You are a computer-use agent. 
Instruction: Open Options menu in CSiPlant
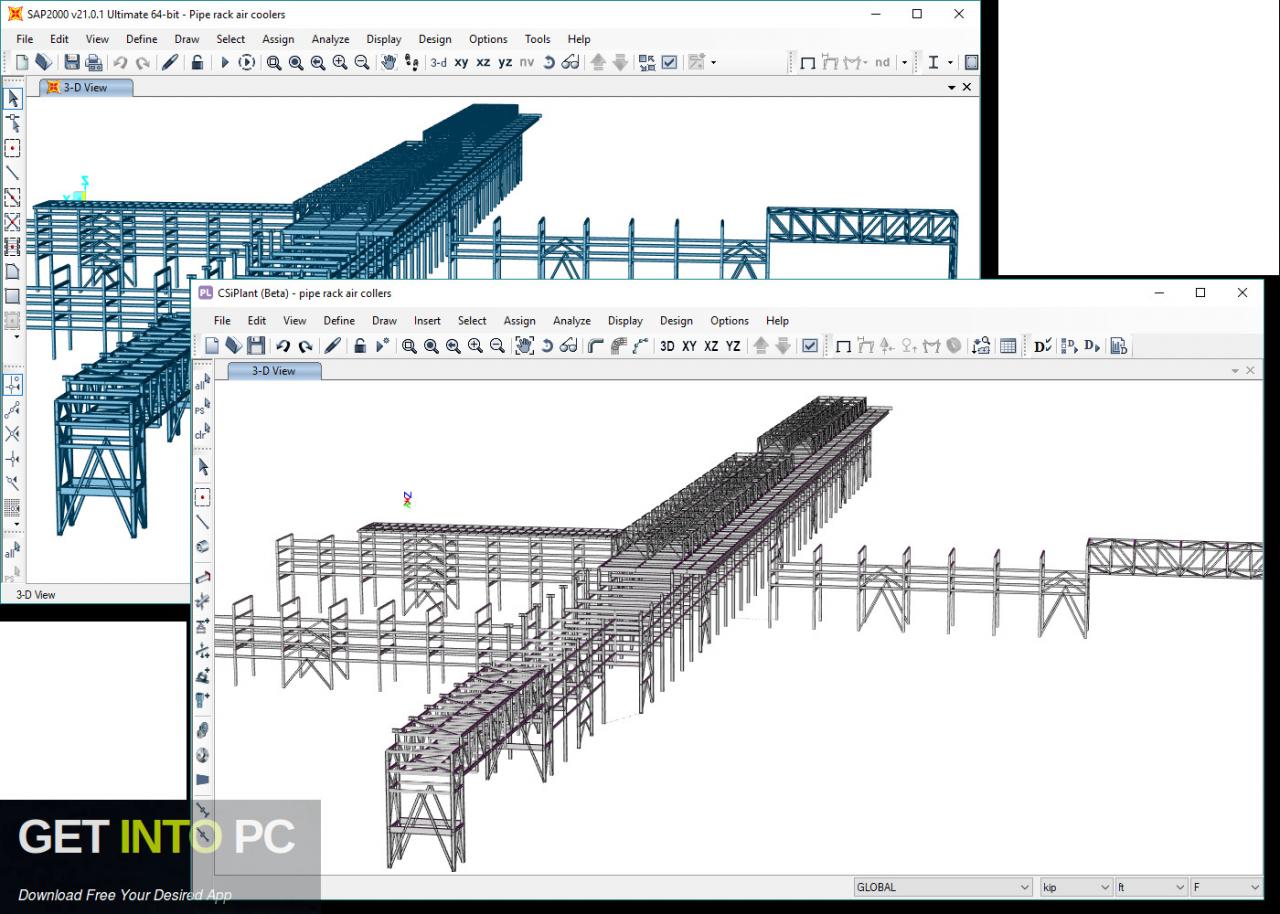click(729, 321)
